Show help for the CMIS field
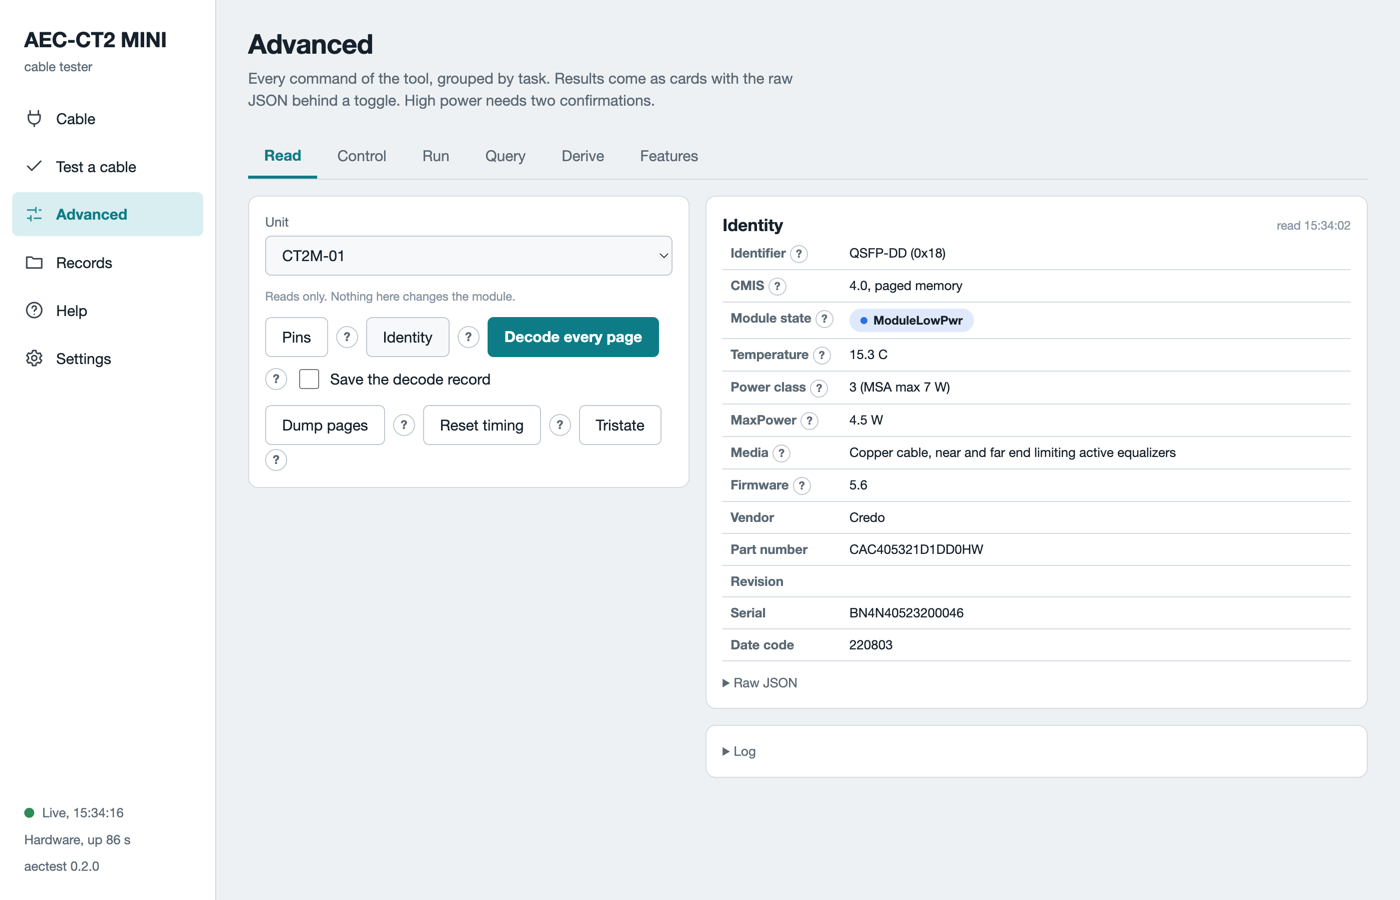The width and height of the screenshot is (1400, 900). (x=777, y=287)
